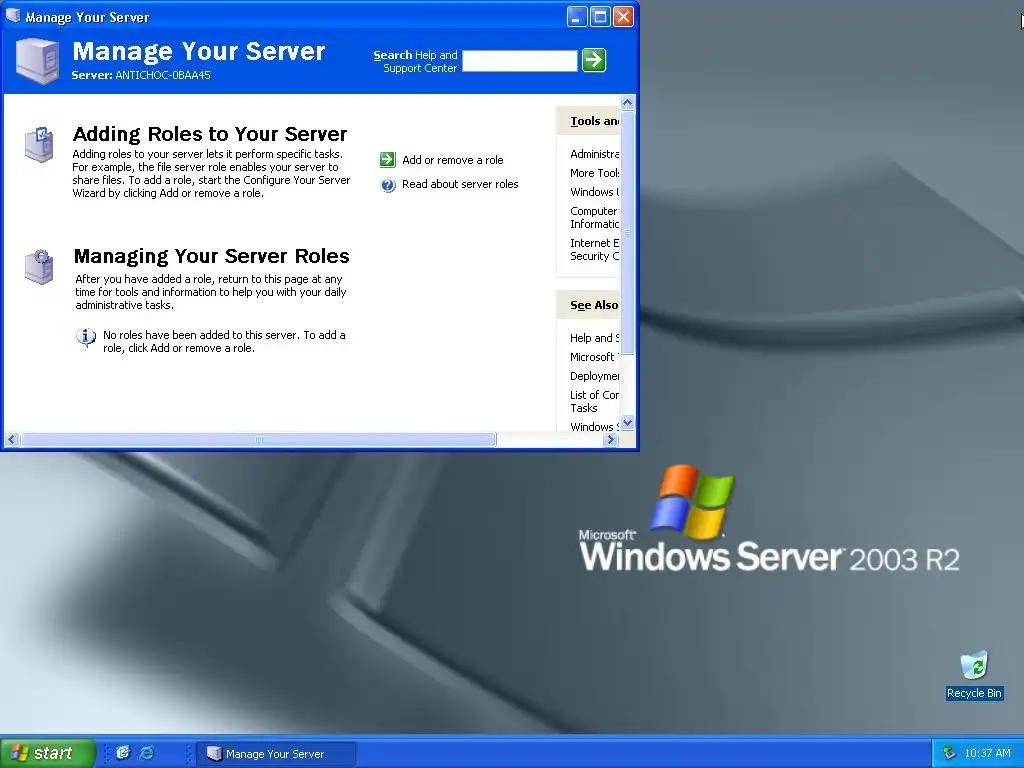Screen dimensions: 1024x768
Task: Click the taskbar clock showing 10:37 AM
Action: click(987, 754)
